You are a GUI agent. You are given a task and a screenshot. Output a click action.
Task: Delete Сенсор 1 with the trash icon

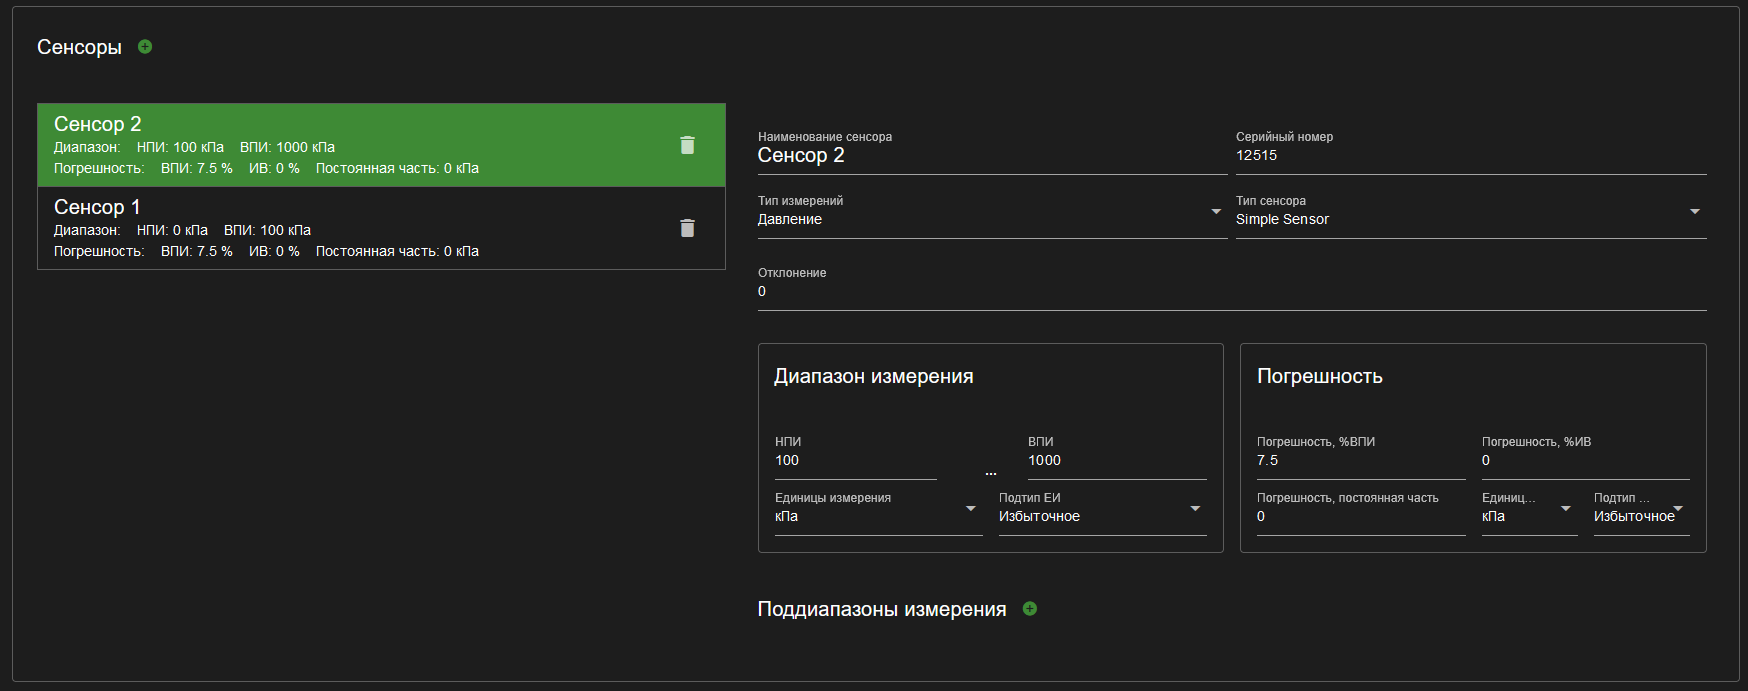coord(687,228)
